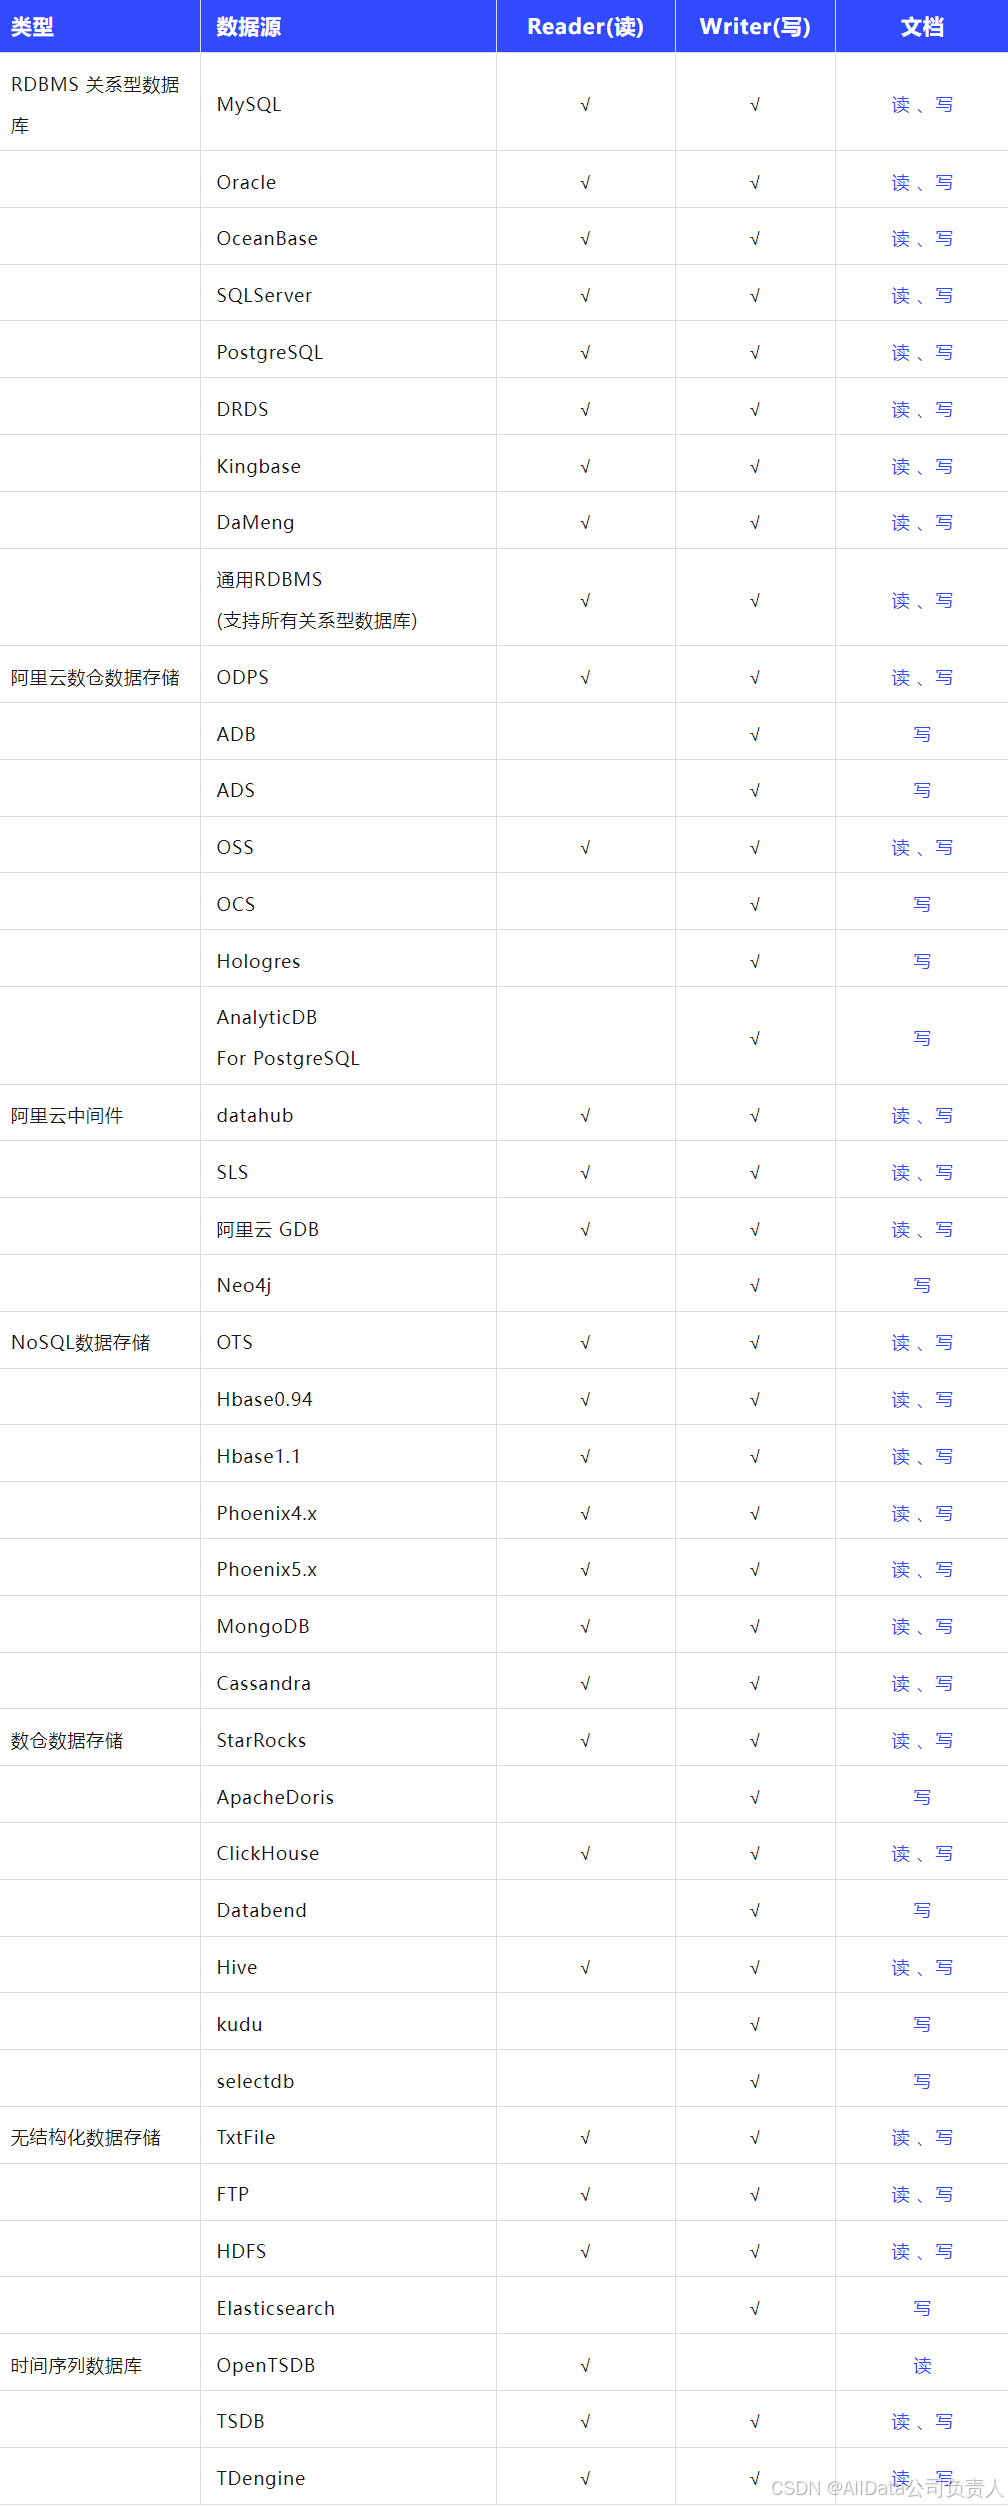Viewport: 1008px width, 2506px height.
Task: Open AnalyticDB For PostgreSQL write link
Action: 922,1039
